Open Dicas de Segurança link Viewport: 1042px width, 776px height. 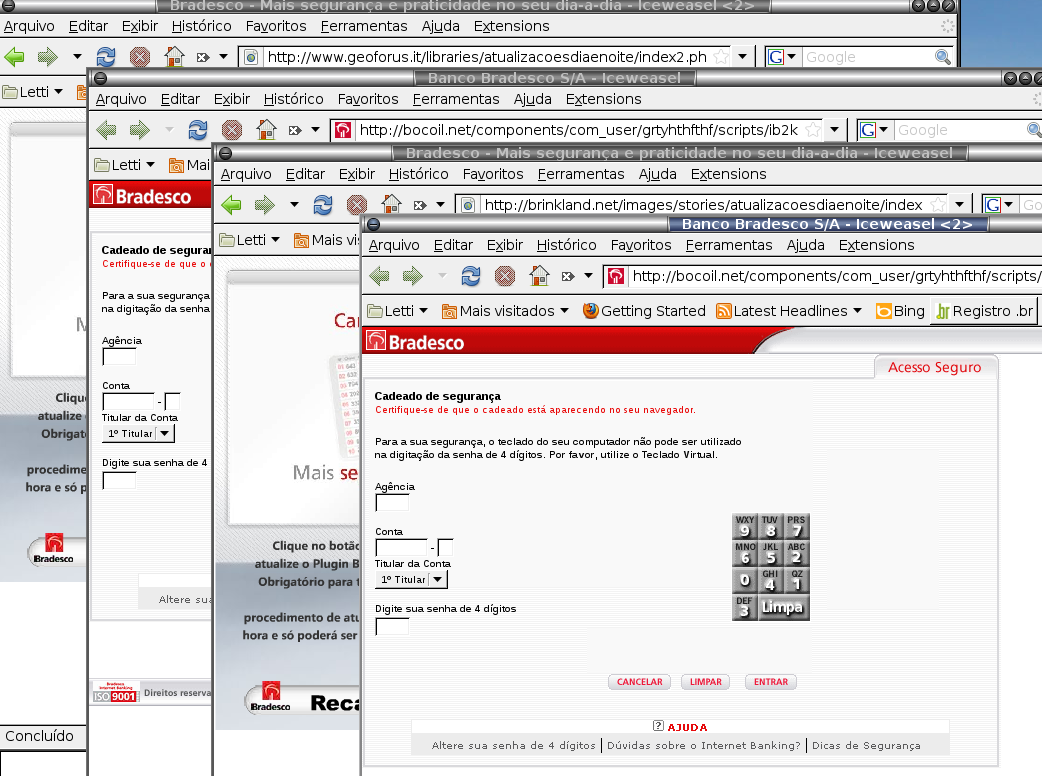[867, 745]
